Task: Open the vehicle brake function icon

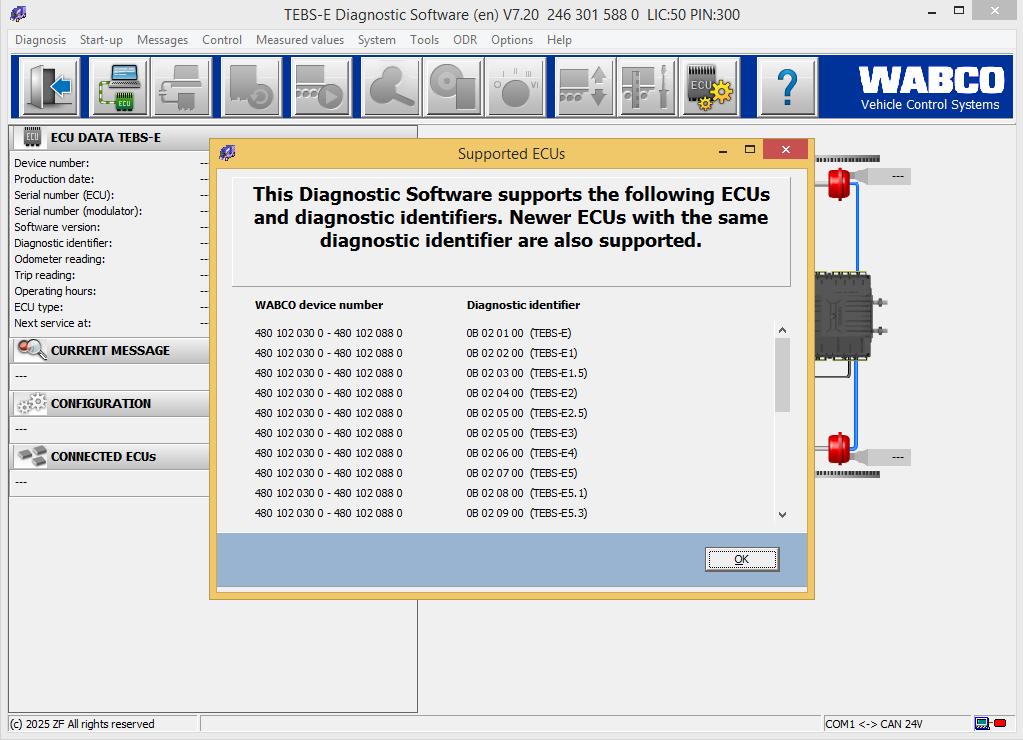Action: pos(252,87)
